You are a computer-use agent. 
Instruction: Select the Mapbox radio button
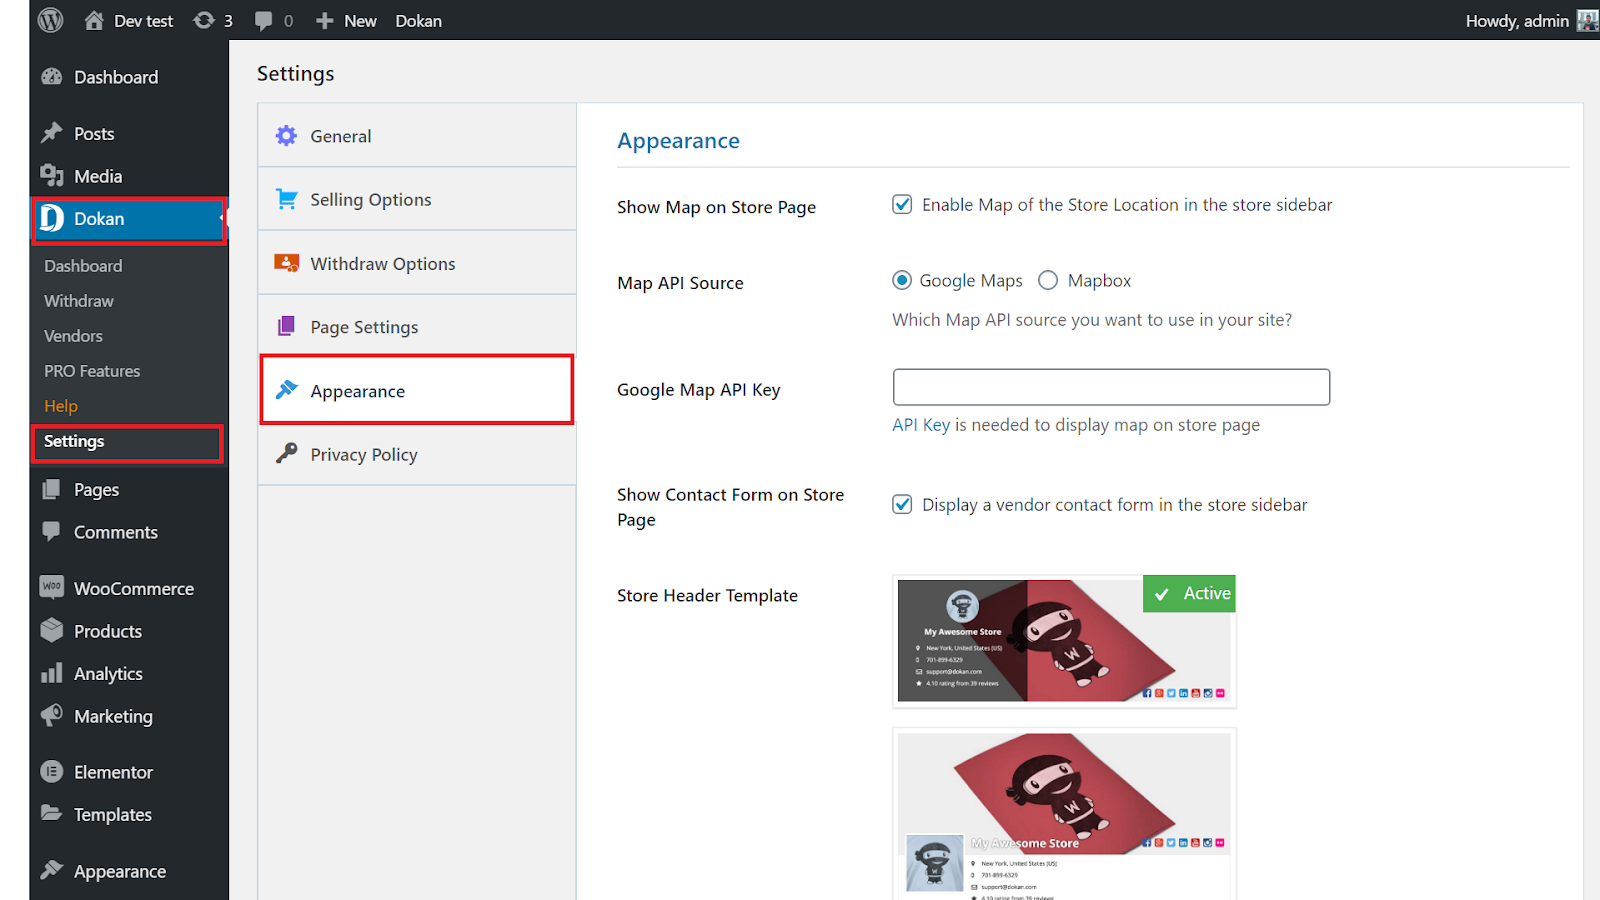[x=1048, y=280]
